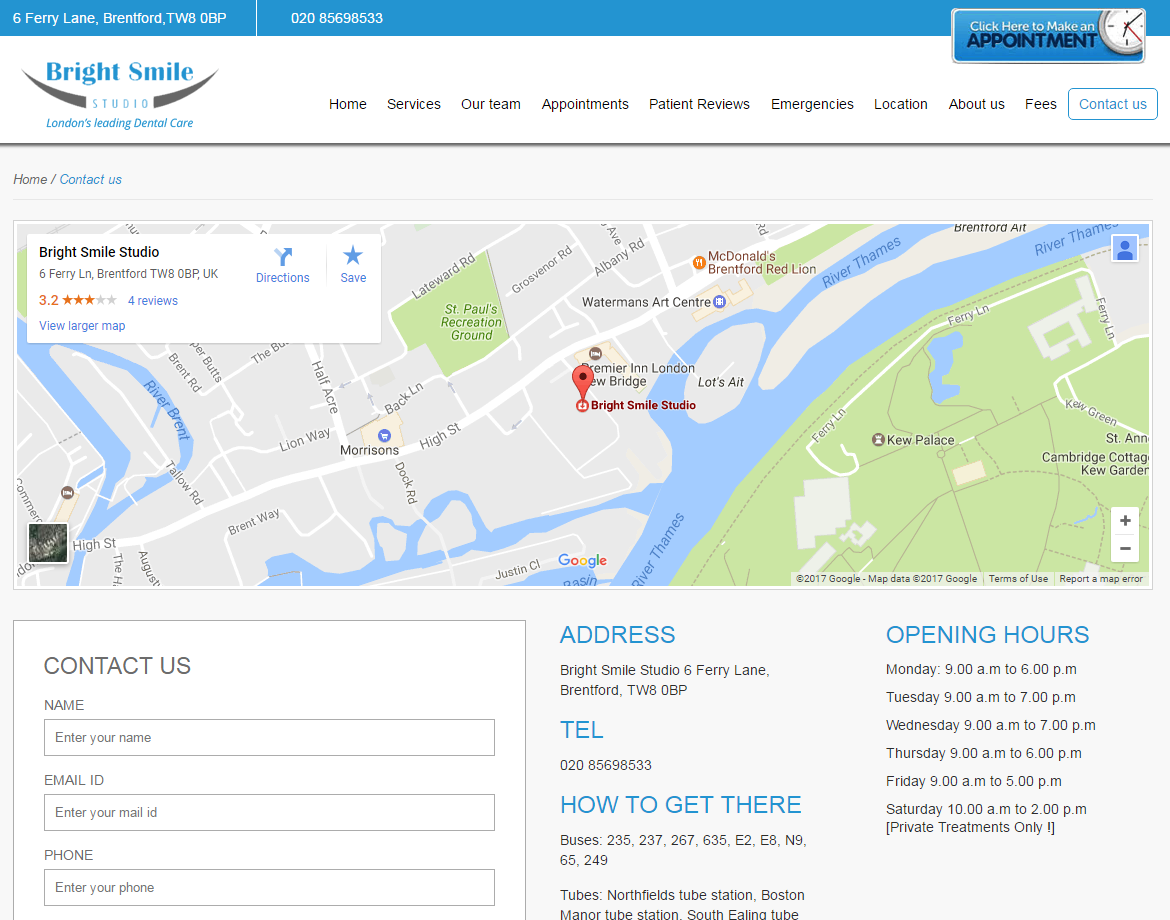Click the 3.2 star rating on map card
This screenshot has width=1170, height=920.
(78, 300)
